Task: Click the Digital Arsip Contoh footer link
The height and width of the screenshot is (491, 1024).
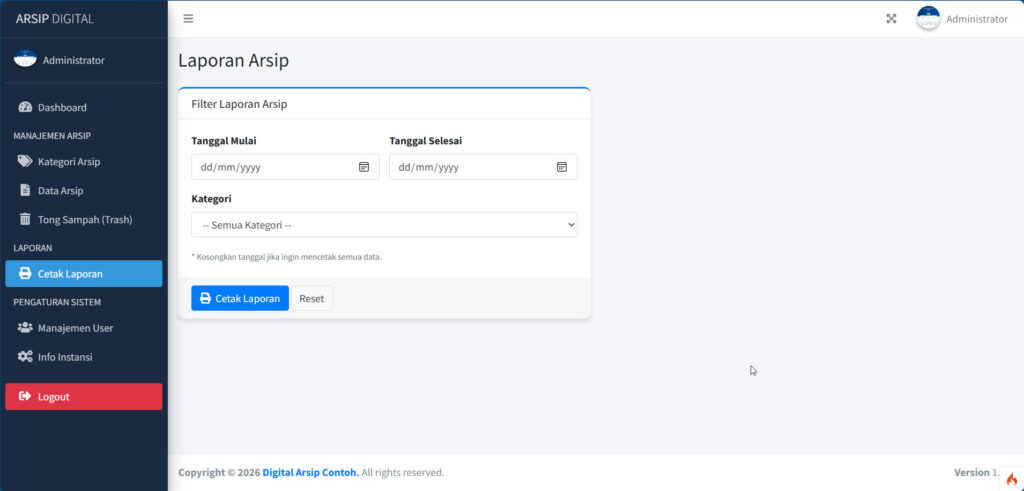Action: pos(310,472)
